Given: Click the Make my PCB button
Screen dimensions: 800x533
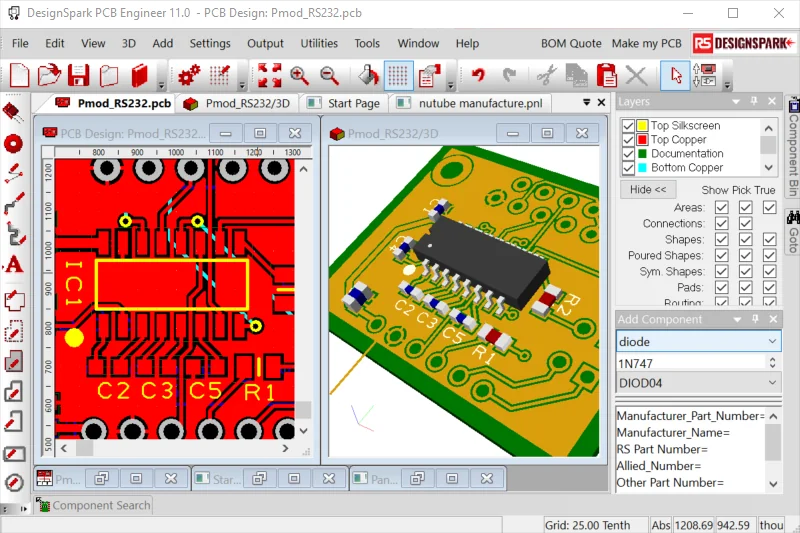Looking at the screenshot, I should tap(646, 43).
